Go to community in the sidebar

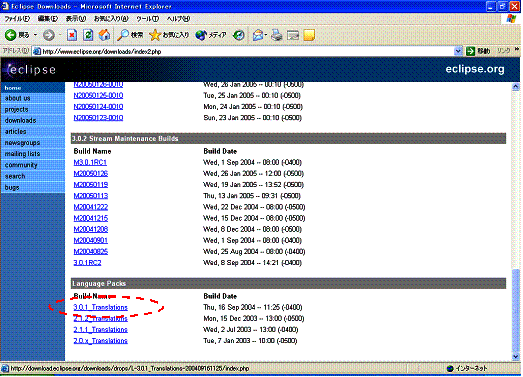point(33,165)
